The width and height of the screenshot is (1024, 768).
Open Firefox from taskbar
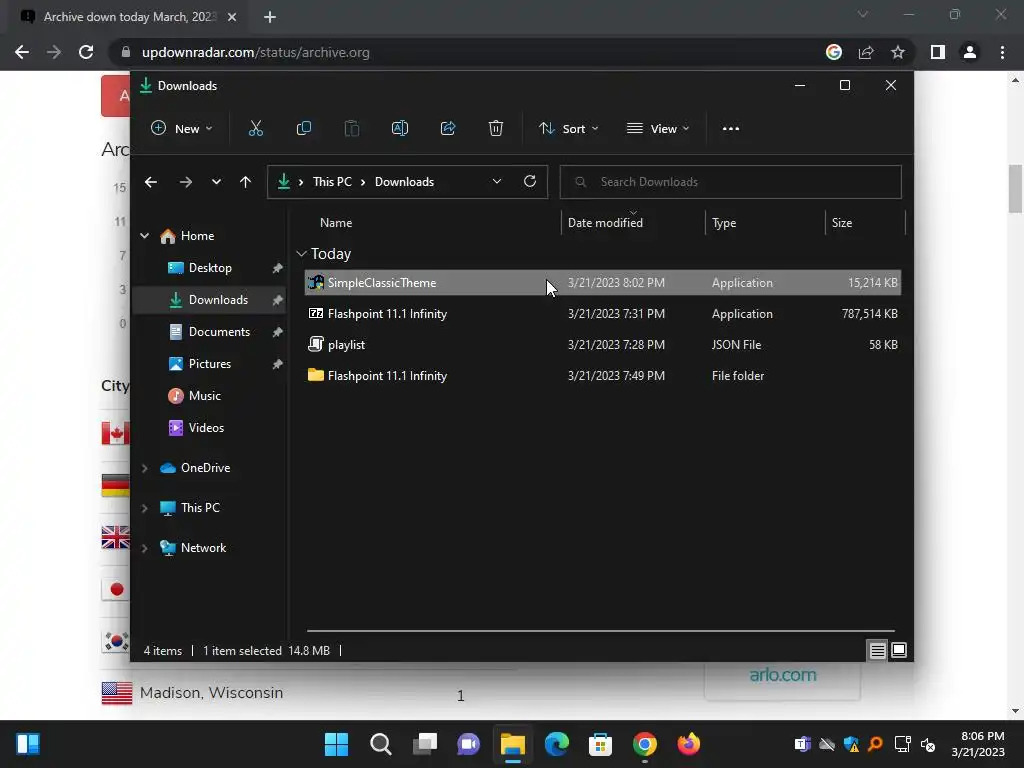(x=688, y=744)
